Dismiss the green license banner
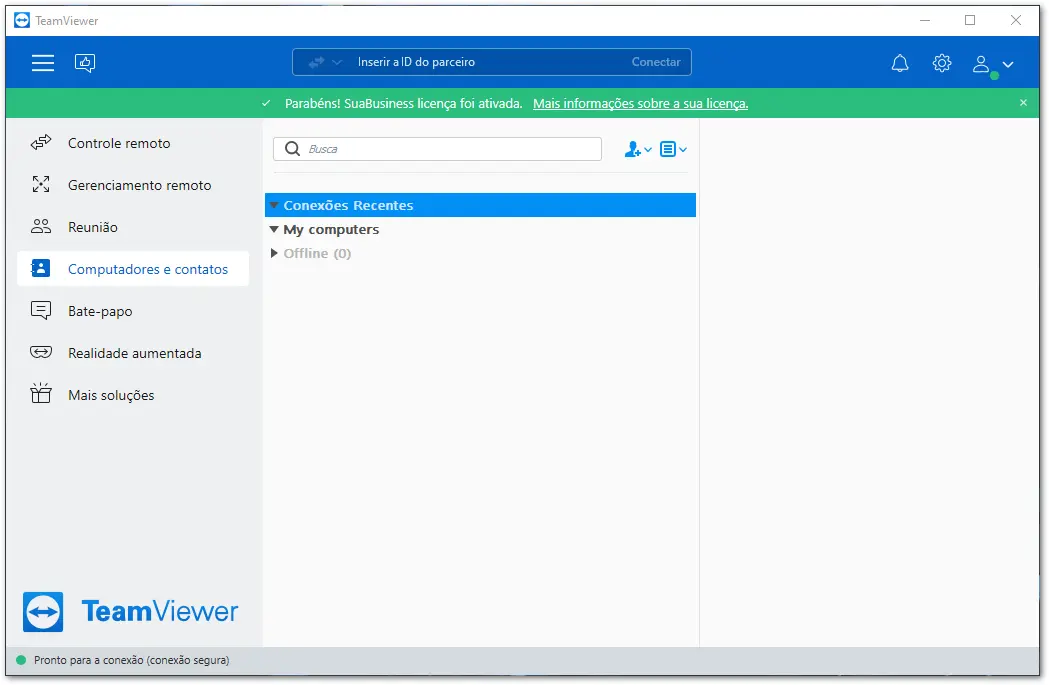Viewport: 1049px width, 685px height. click(x=1023, y=103)
